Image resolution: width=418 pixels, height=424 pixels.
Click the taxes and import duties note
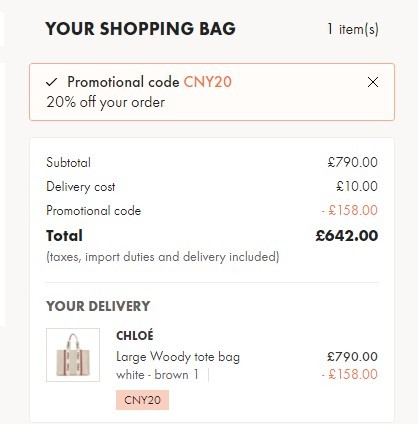(x=163, y=257)
